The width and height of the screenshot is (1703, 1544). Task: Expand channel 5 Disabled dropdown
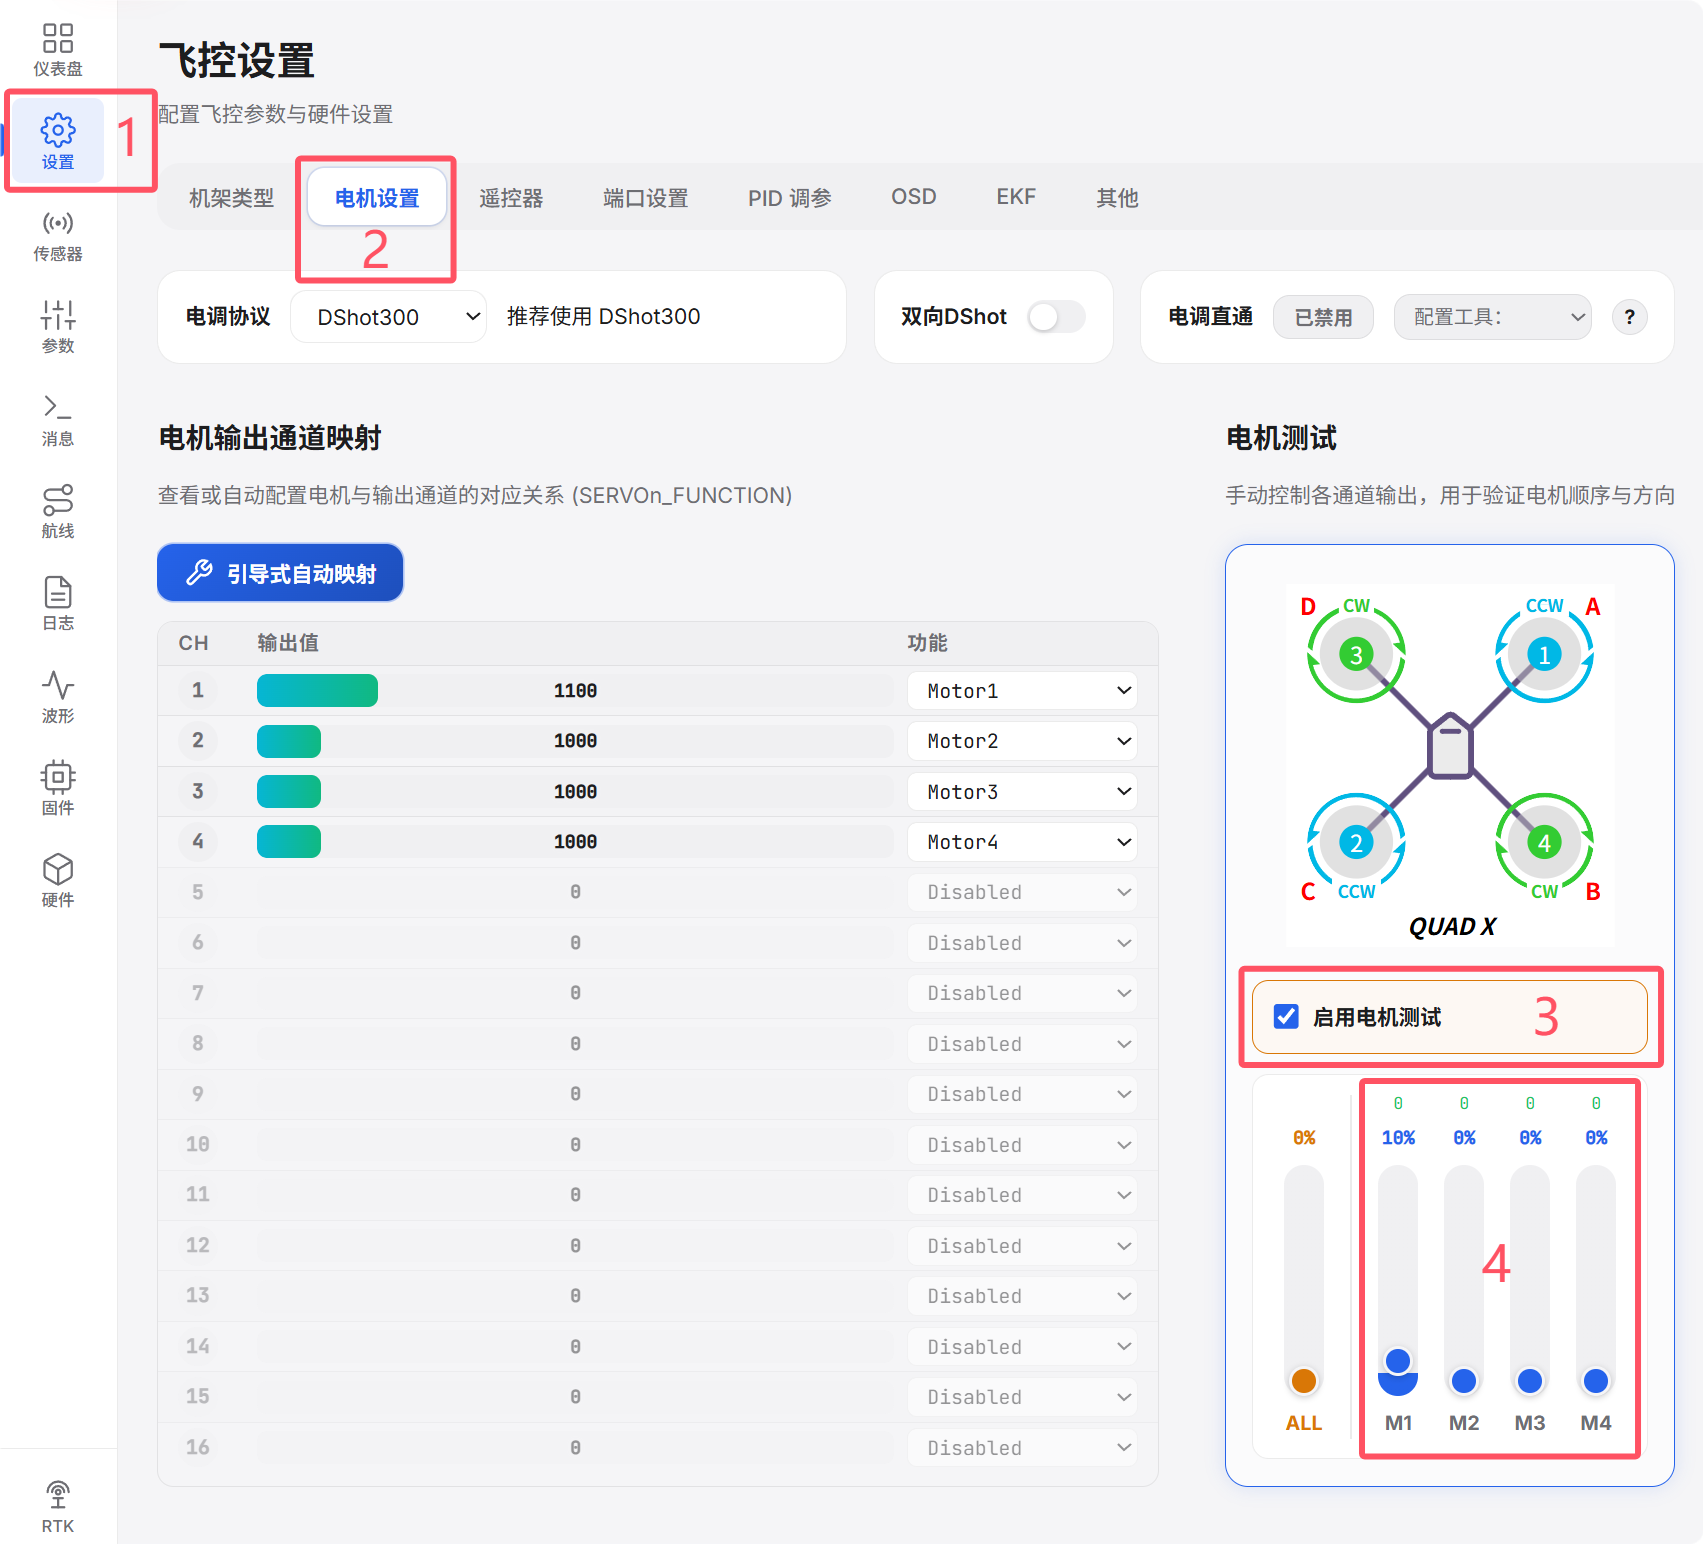(x=1022, y=892)
